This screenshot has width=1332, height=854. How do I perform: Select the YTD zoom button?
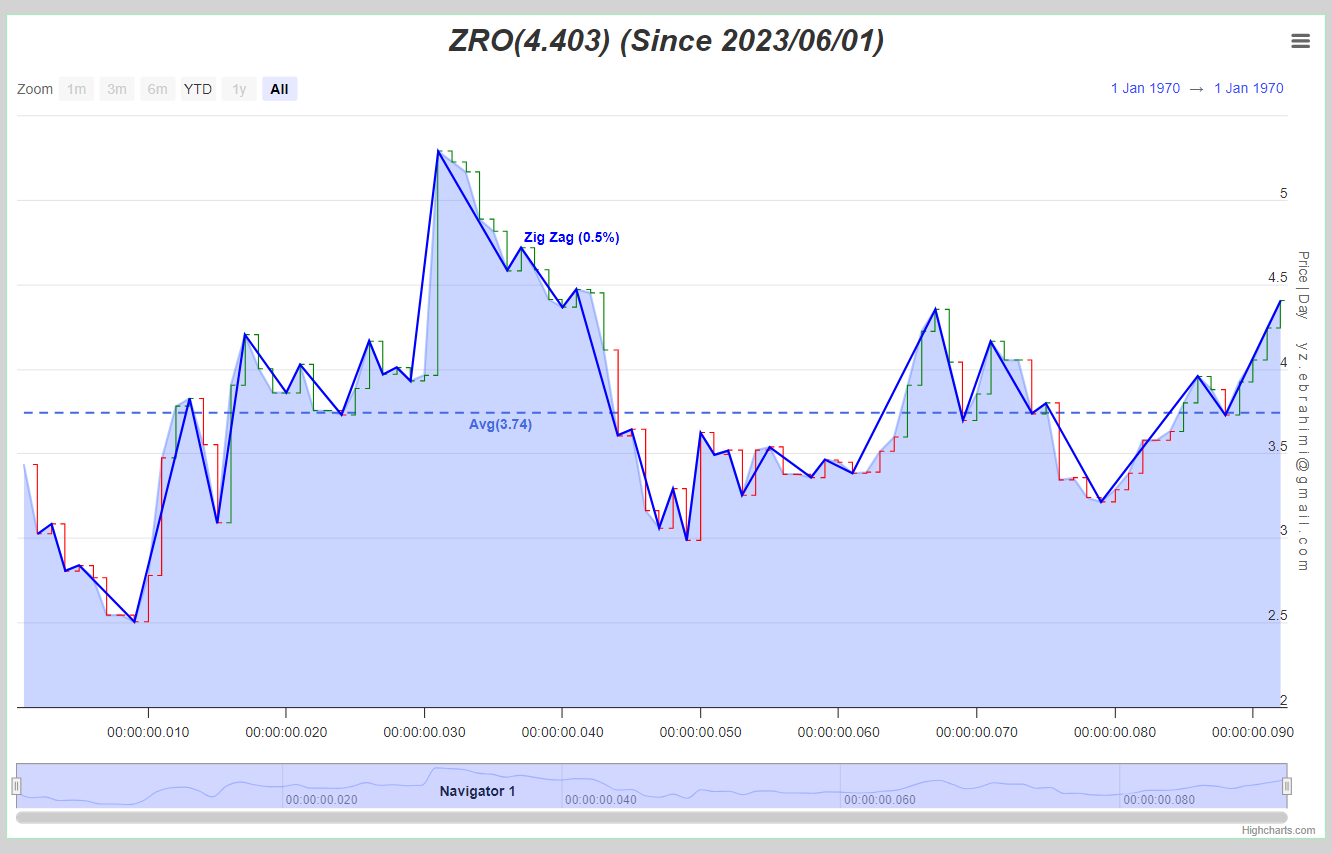(x=198, y=89)
